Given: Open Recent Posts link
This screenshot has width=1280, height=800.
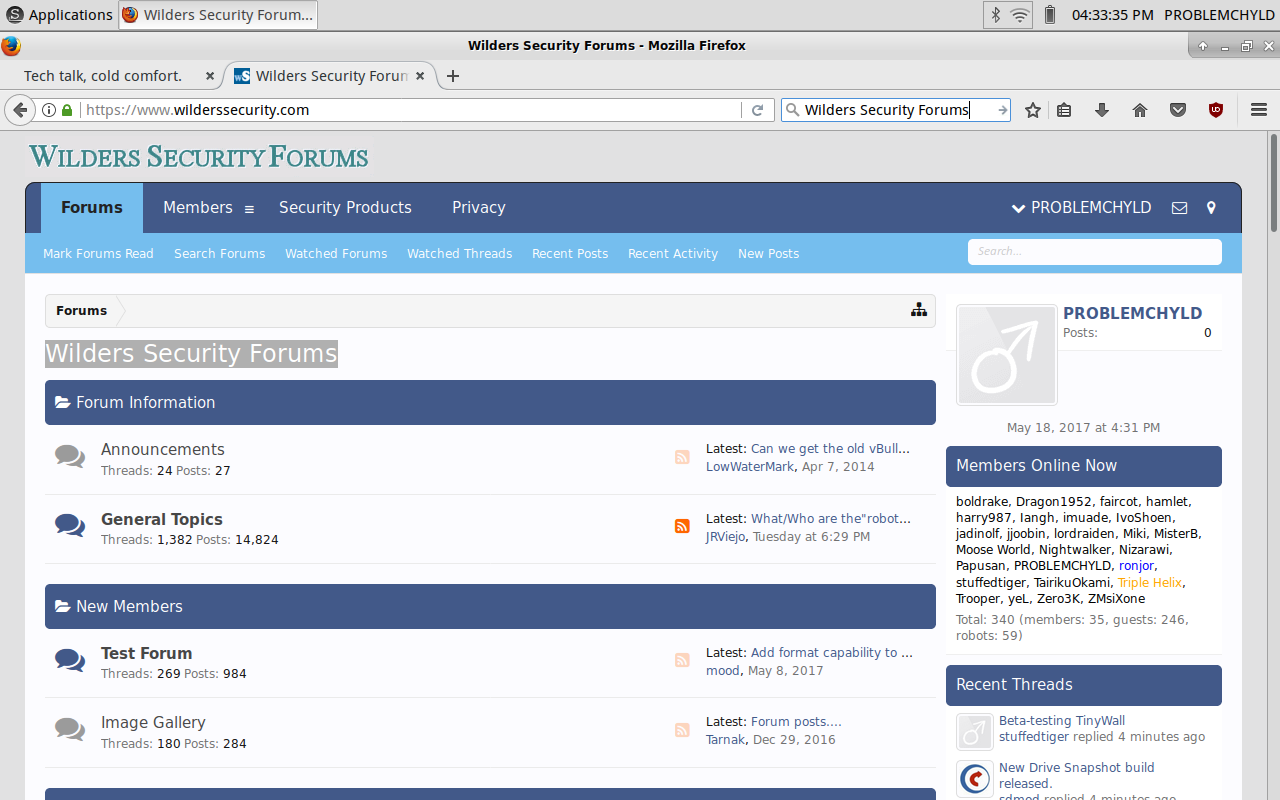Looking at the screenshot, I should point(570,254).
